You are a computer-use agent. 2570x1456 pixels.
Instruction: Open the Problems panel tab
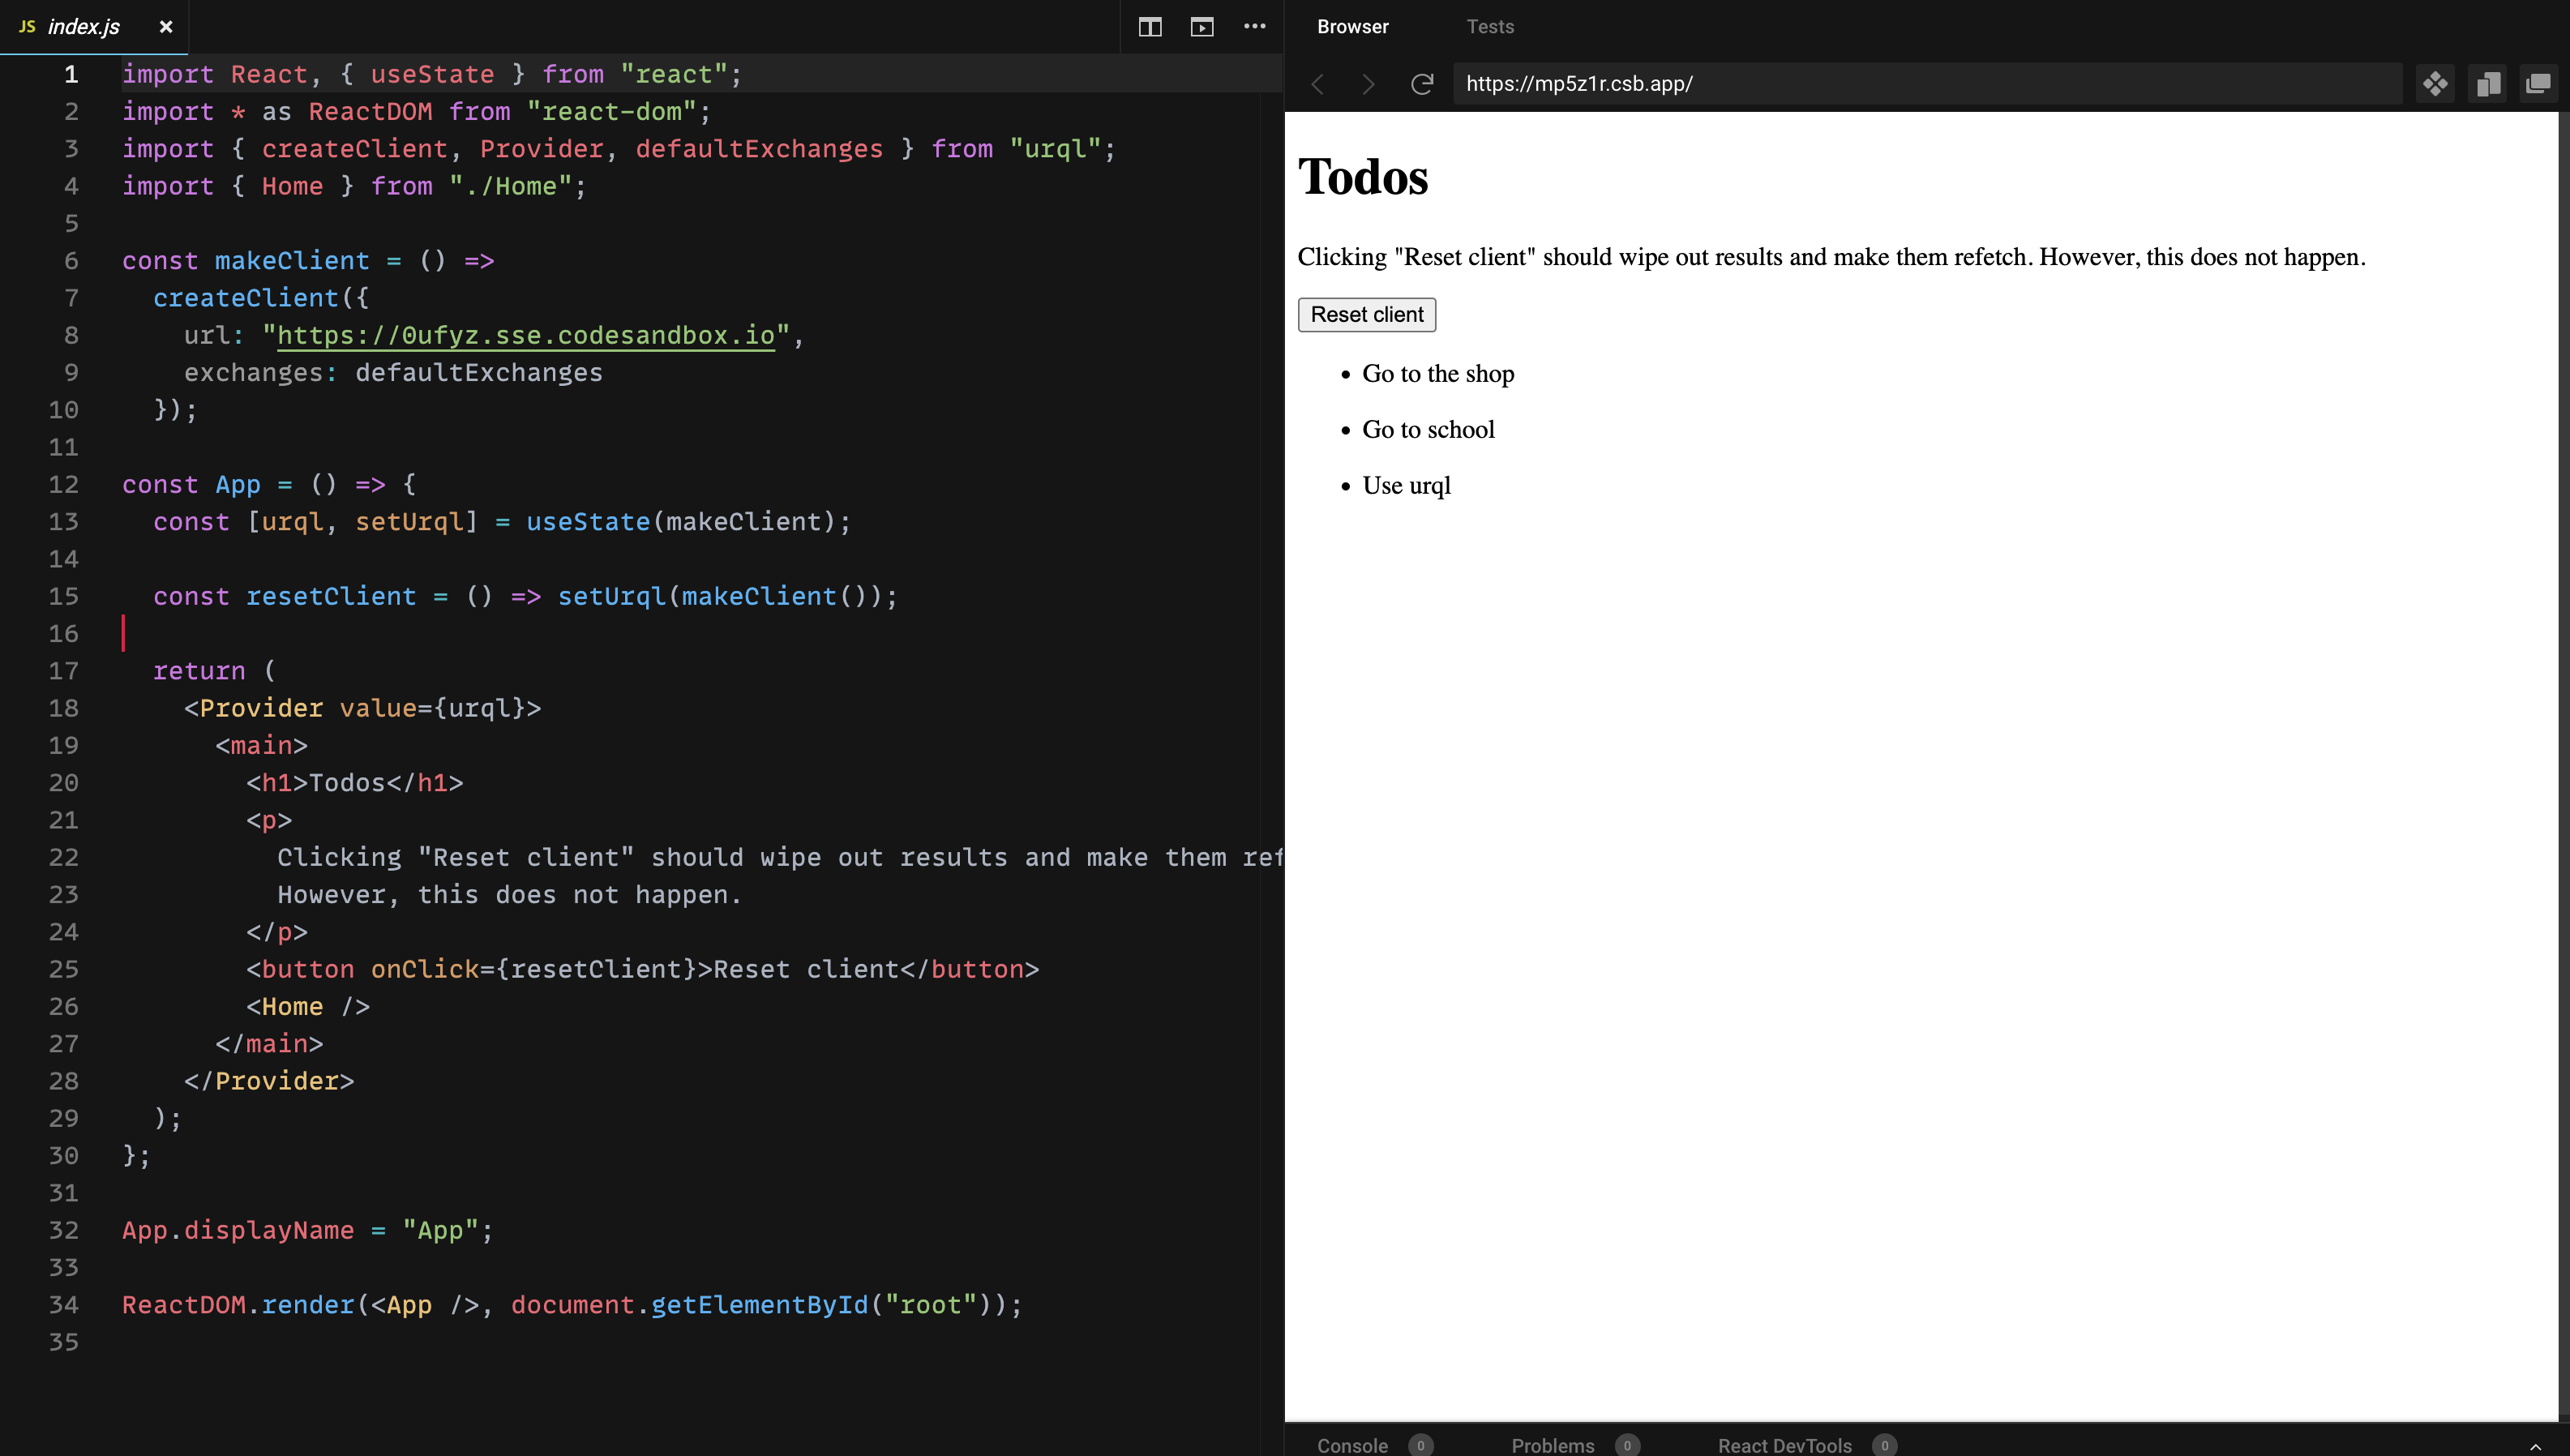pos(1553,1445)
